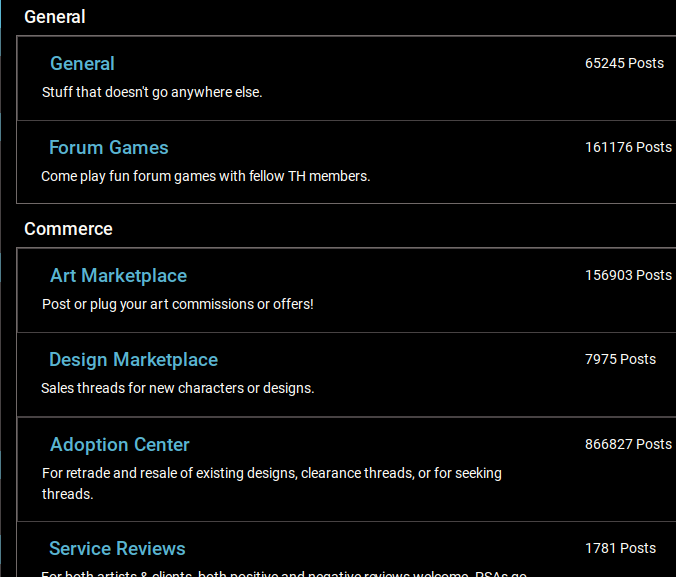Click the "Come play fun forum games" description
This screenshot has width=676, height=577.
coord(205,176)
